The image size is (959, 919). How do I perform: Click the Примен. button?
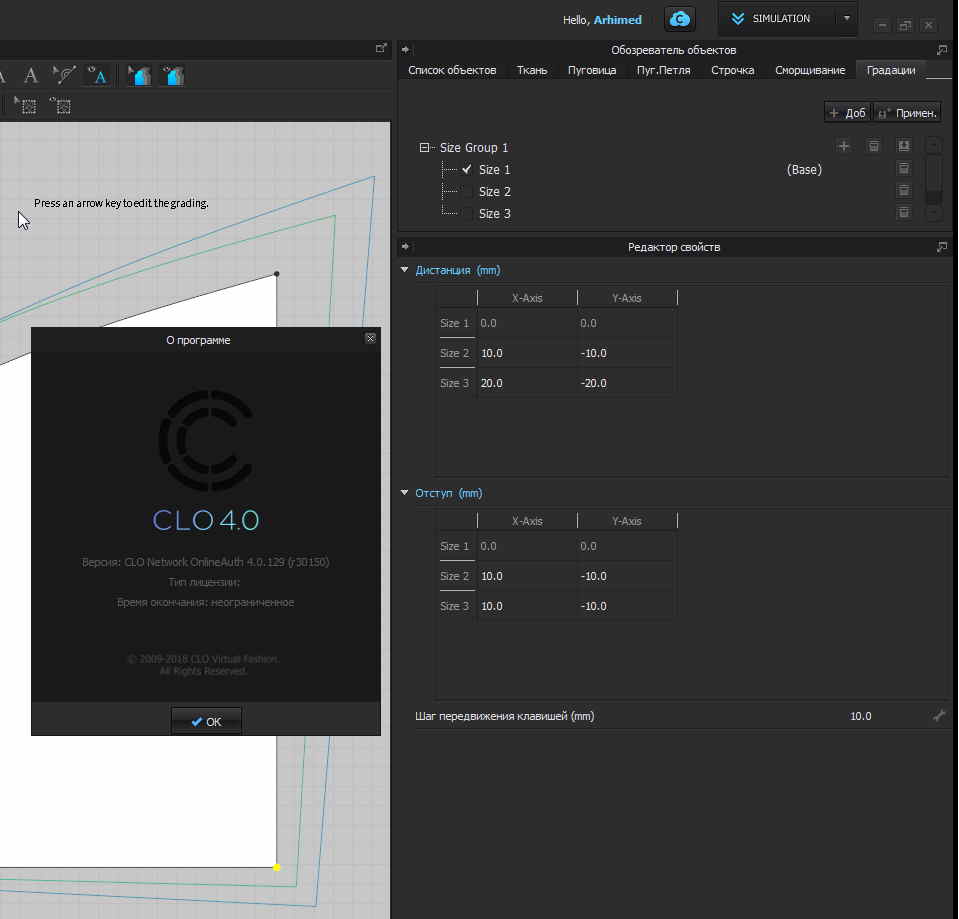tap(907, 113)
